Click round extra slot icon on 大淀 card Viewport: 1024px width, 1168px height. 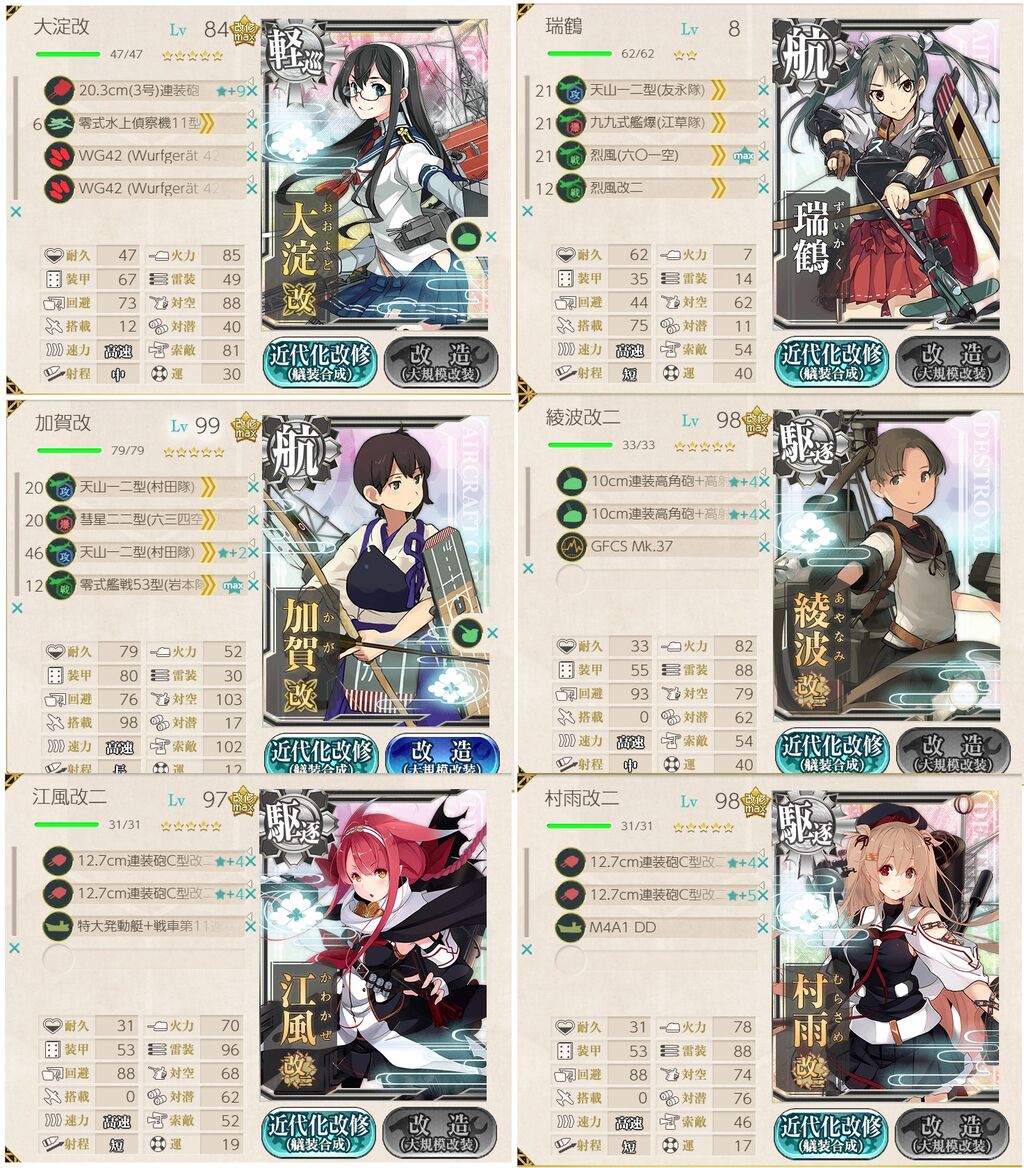(x=466, y=237)
